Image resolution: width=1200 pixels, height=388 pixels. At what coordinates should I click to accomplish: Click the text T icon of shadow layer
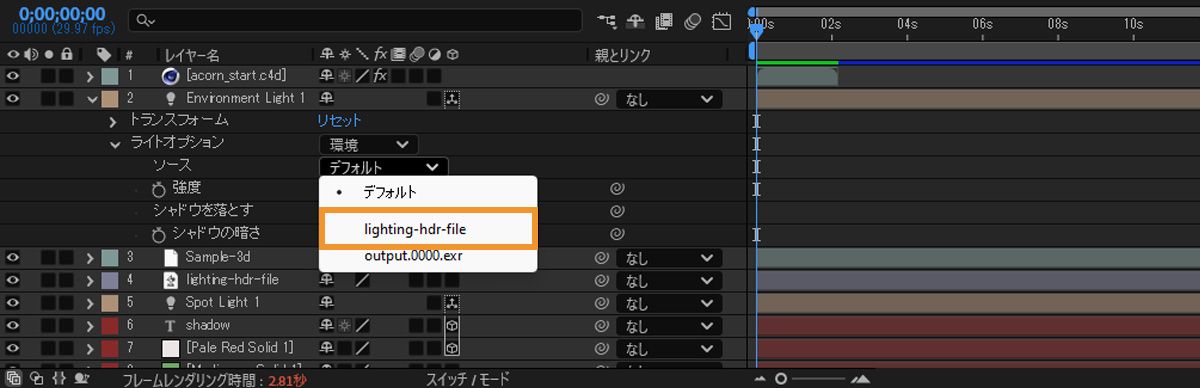[x=170, y=325]
